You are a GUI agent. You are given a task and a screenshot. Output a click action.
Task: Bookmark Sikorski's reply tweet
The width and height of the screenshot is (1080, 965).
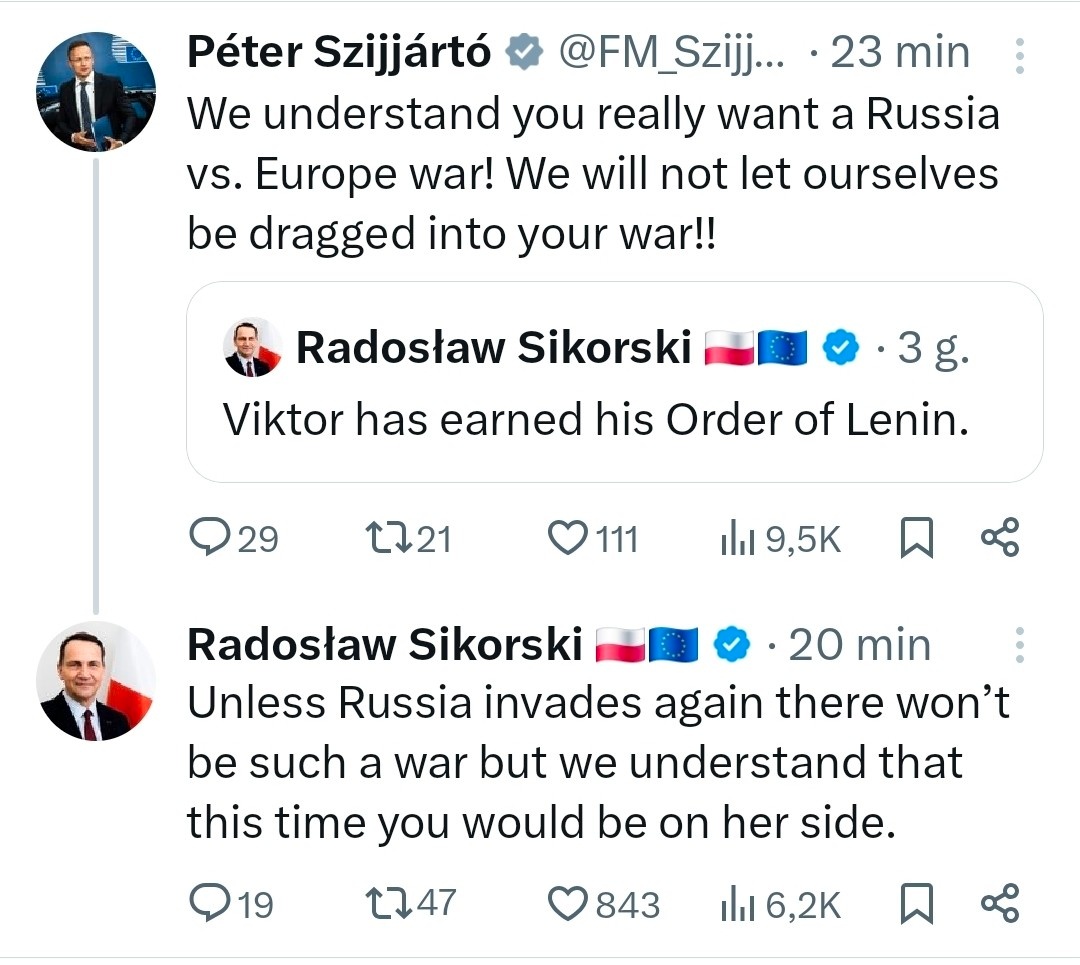916,905
